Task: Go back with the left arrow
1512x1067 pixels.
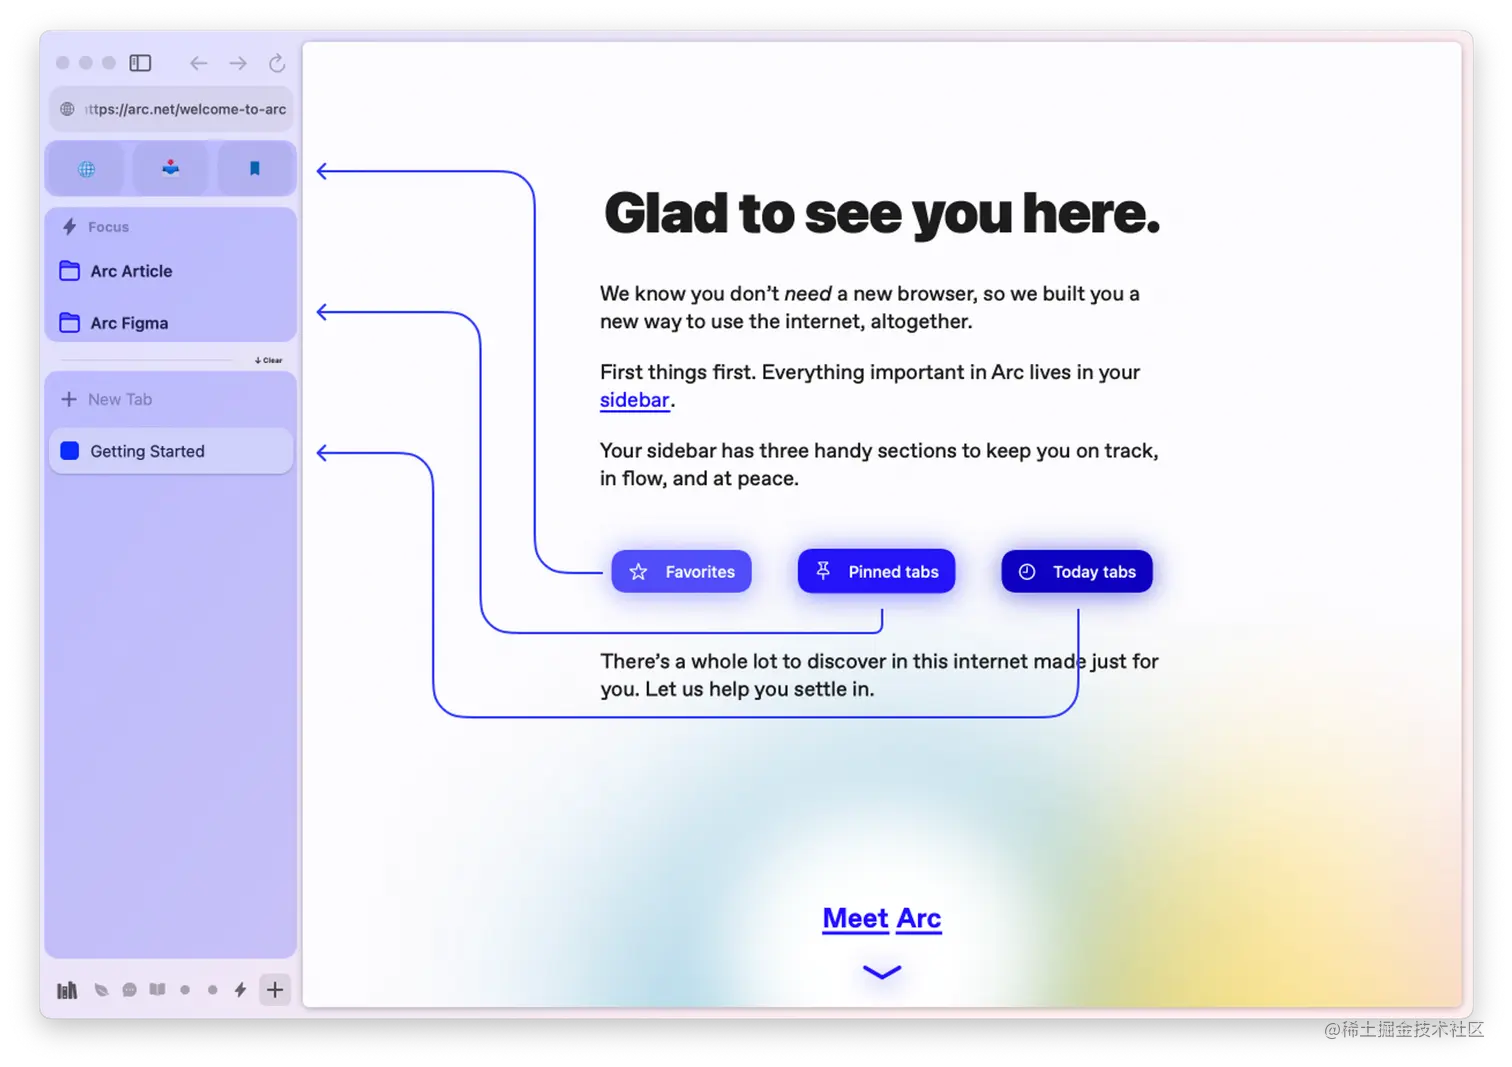Action: click(x=198, y=63)
